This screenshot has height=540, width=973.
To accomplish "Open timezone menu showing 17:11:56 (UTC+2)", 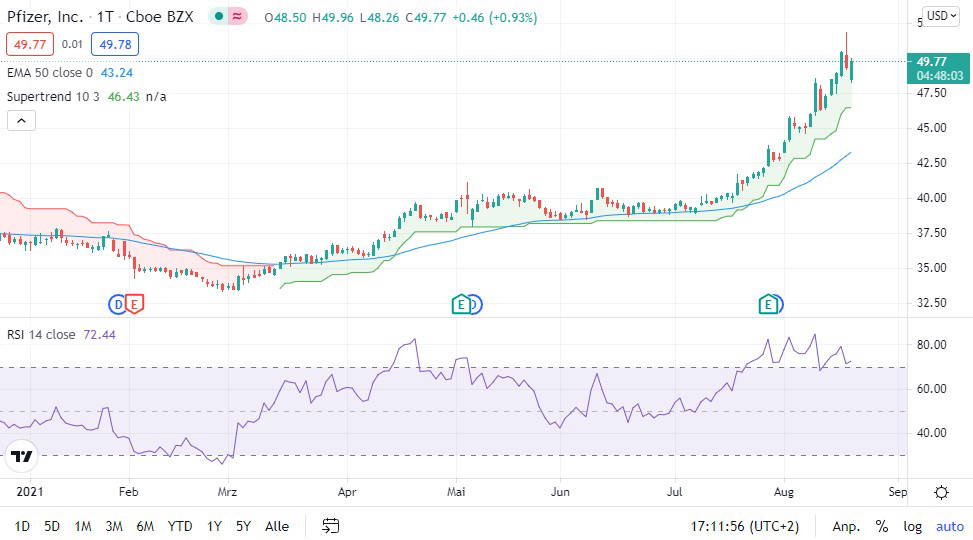I will tap(745, 526).
